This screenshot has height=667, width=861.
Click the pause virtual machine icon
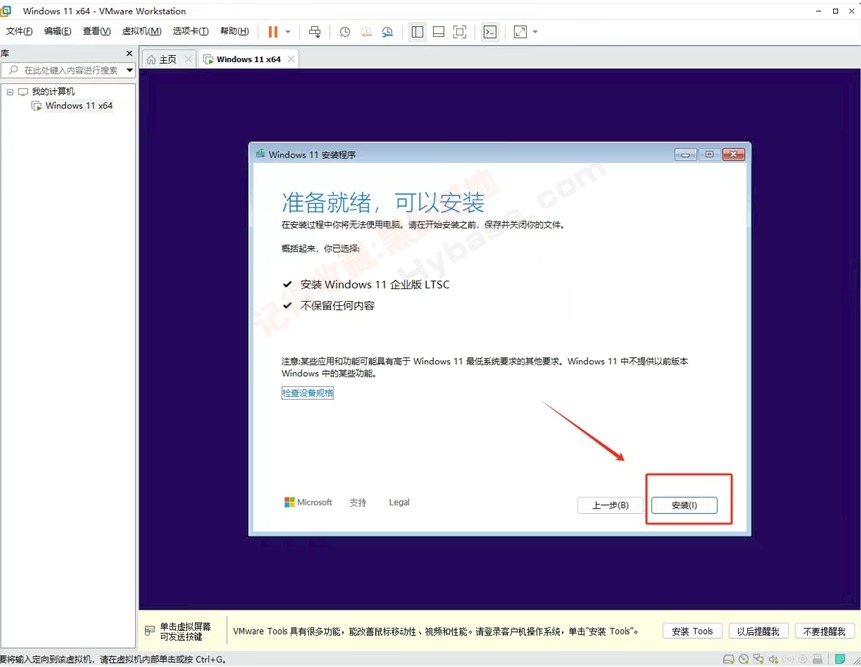point(272,32)
